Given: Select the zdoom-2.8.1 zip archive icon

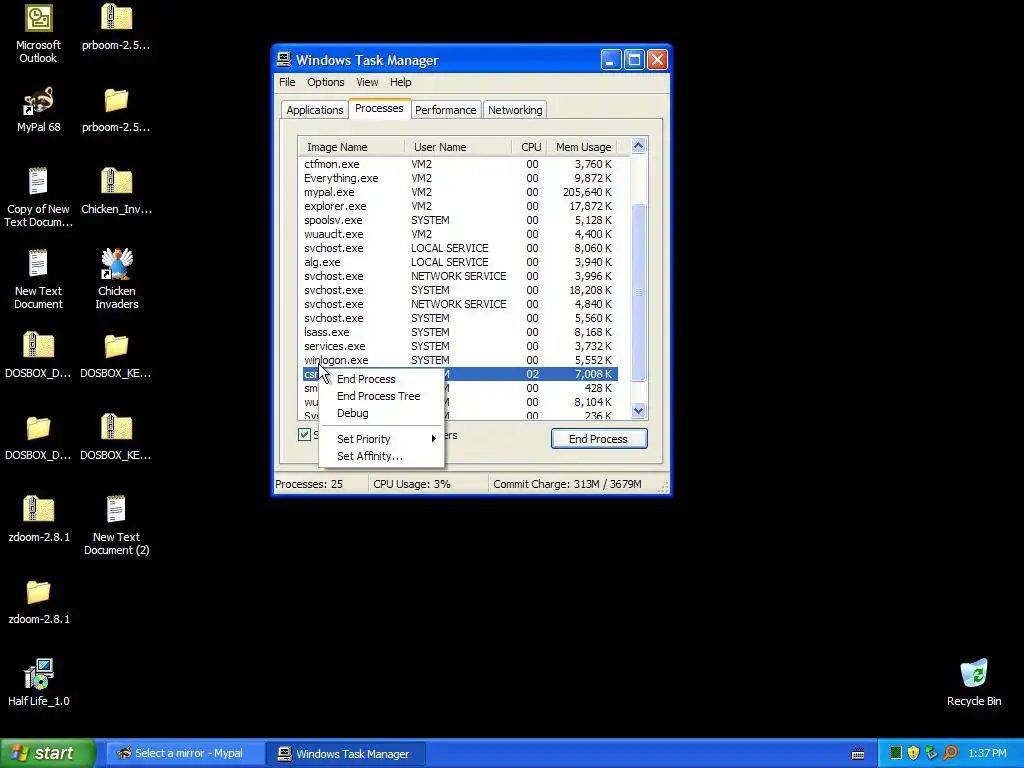Looking at the screenshot, I should (38, 509).
